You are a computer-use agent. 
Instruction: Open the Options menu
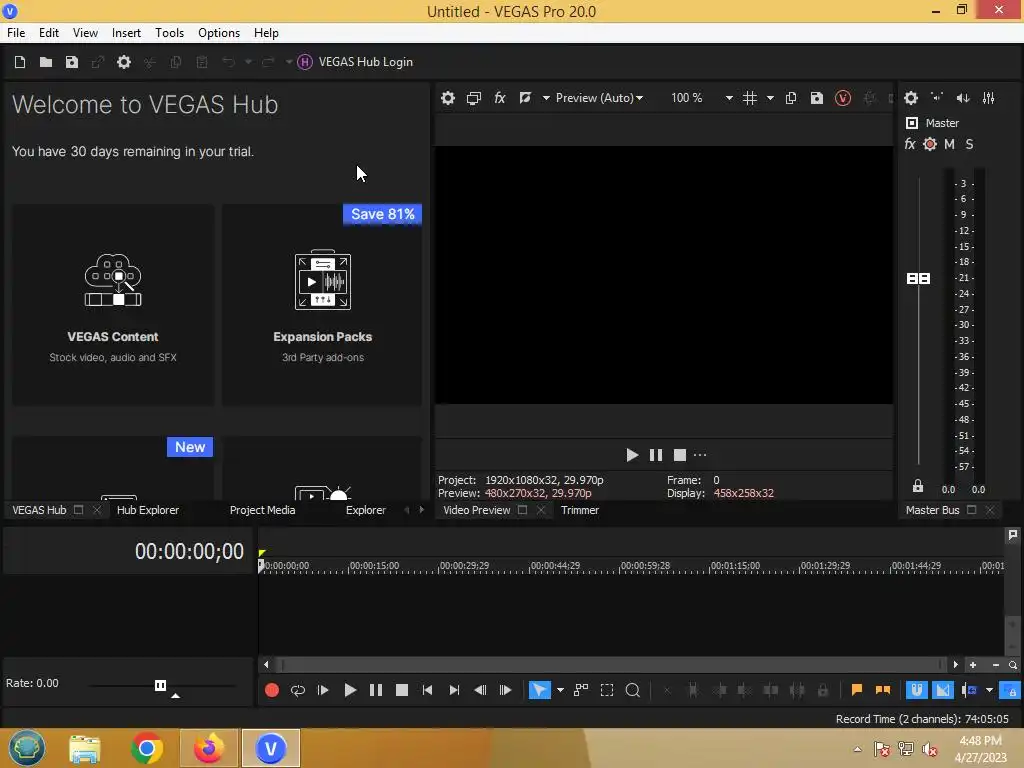click(x=219, y=33)
